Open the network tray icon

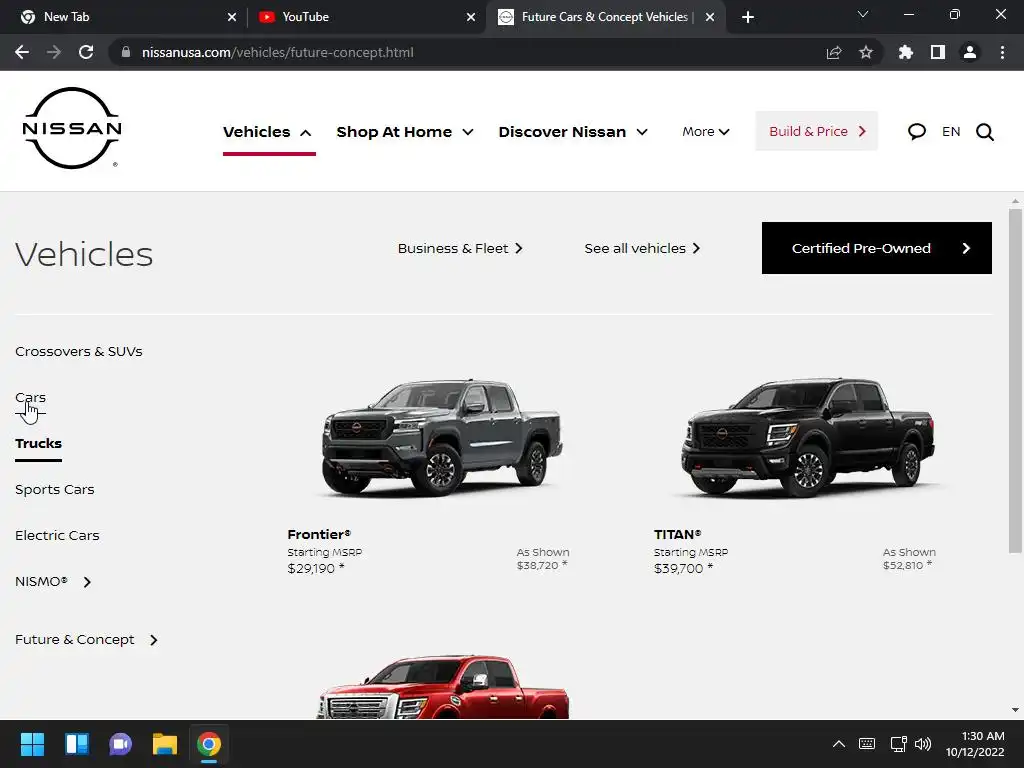(x=899, y=744)
